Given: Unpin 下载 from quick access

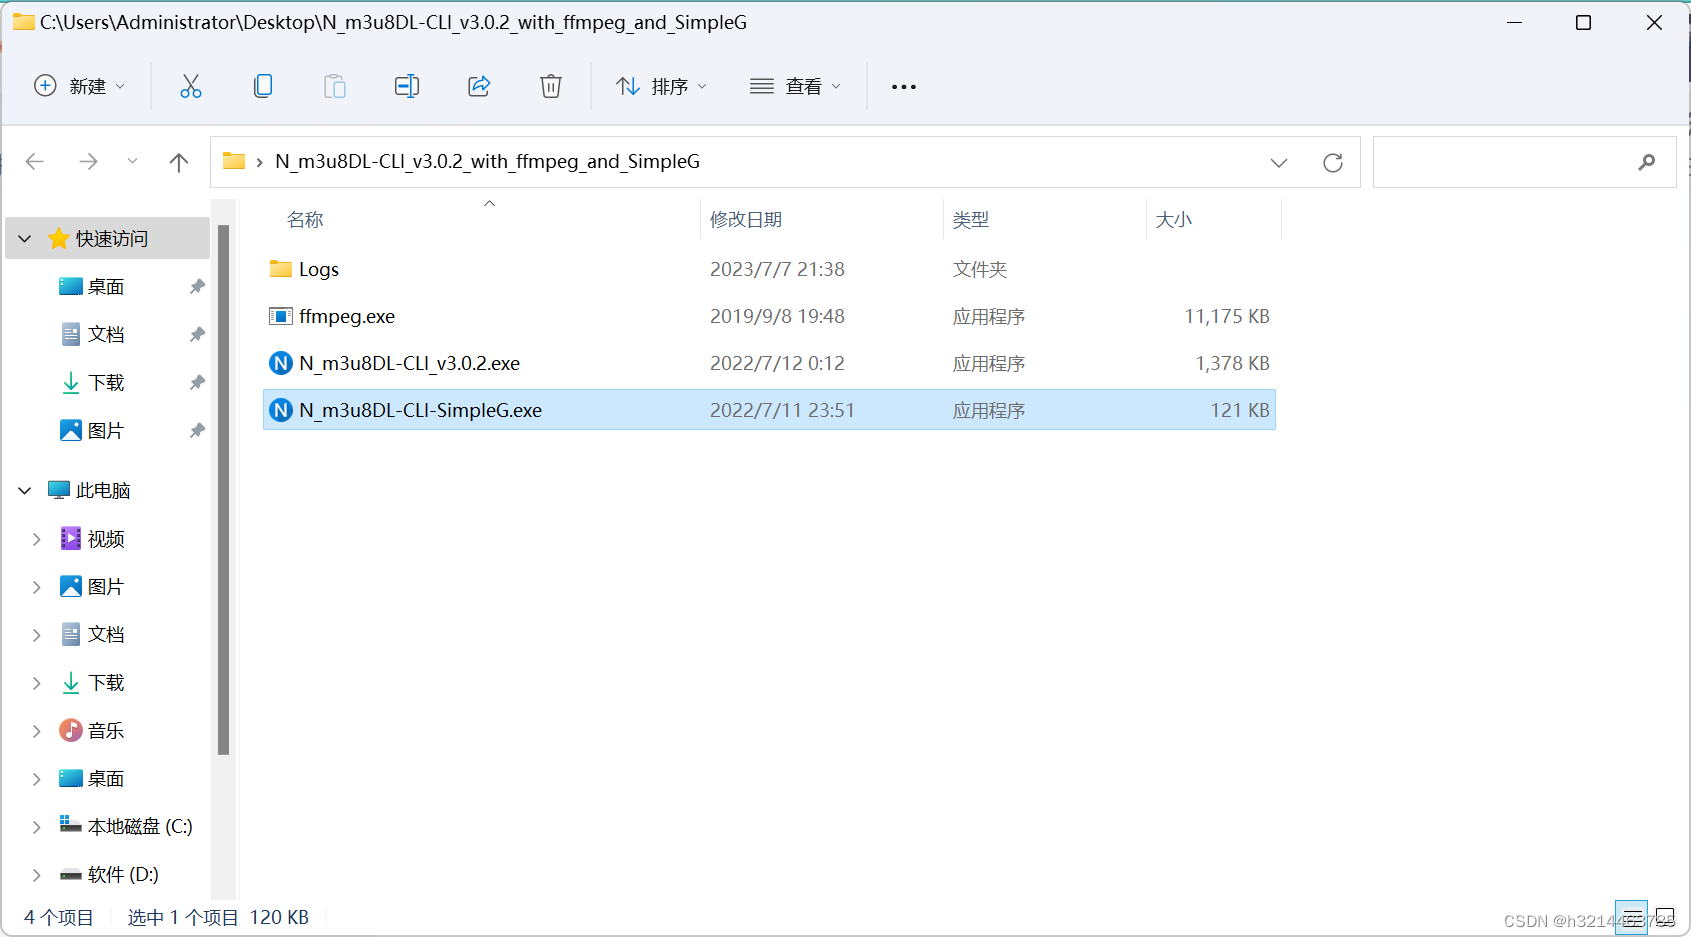Looking at the screenshot, I should pos(196,382).
